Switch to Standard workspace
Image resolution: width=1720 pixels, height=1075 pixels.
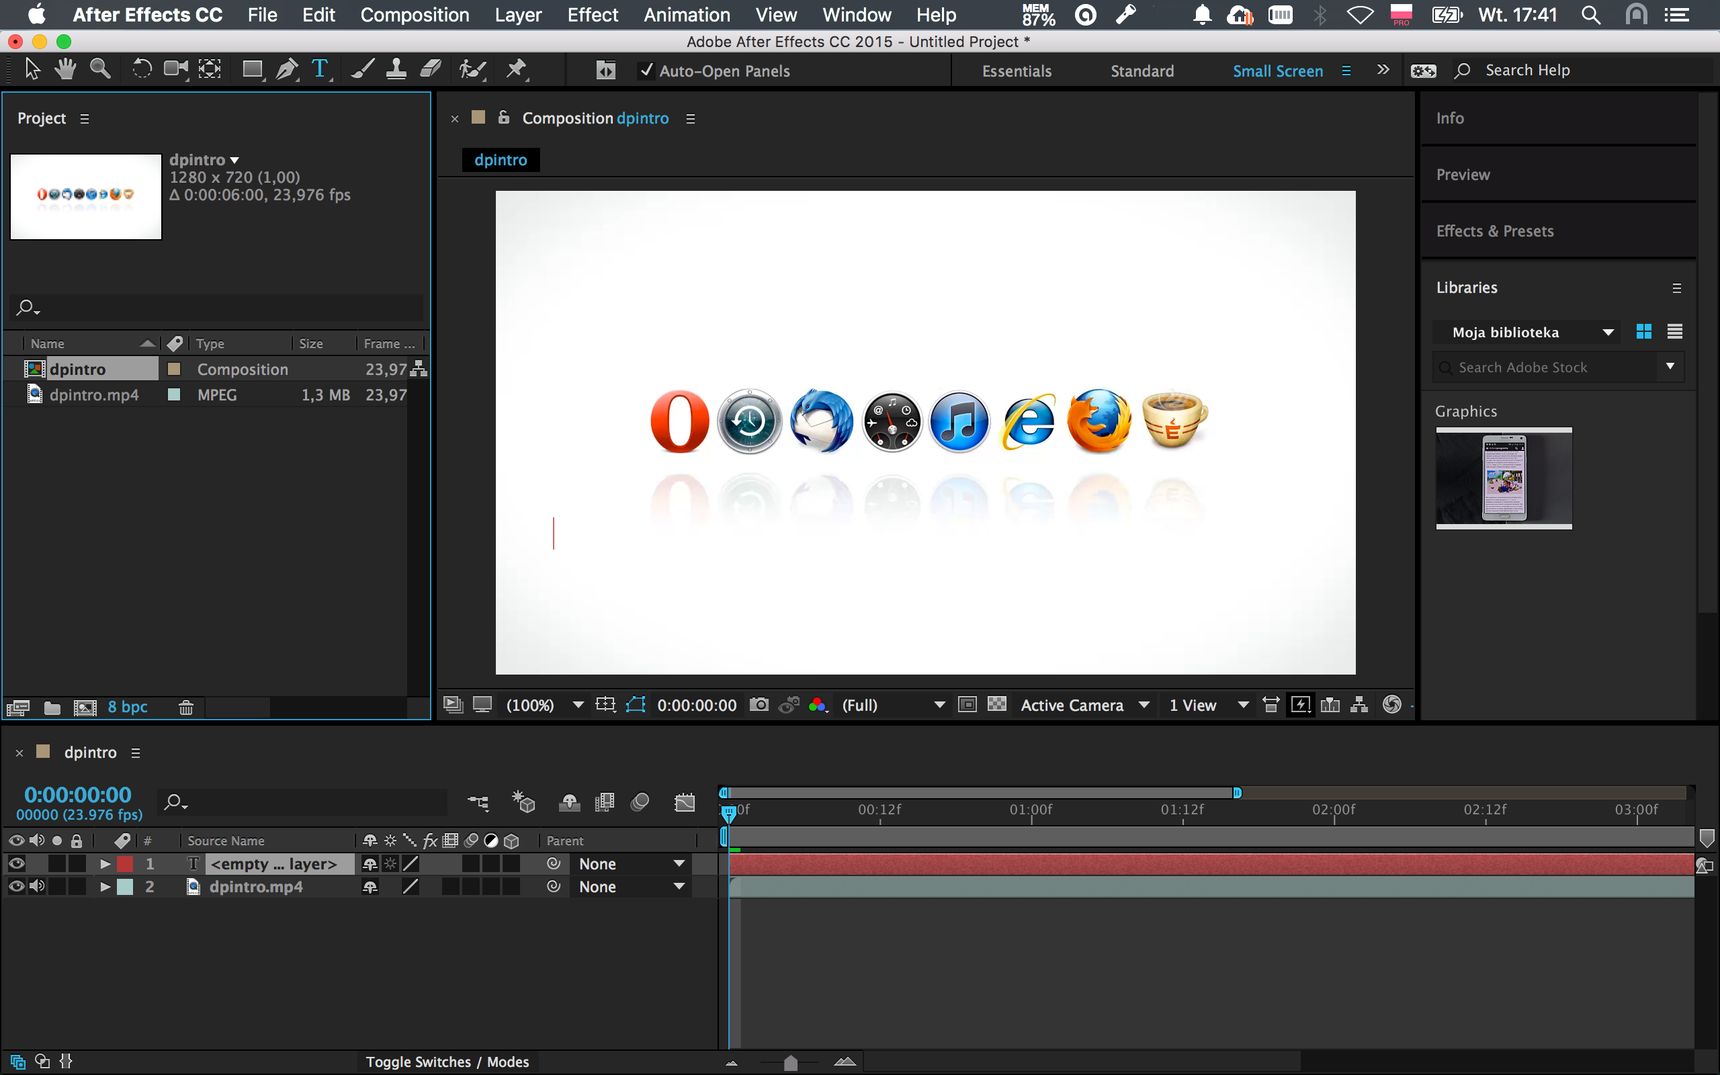pyautogui.click(x=1142, y=71)
